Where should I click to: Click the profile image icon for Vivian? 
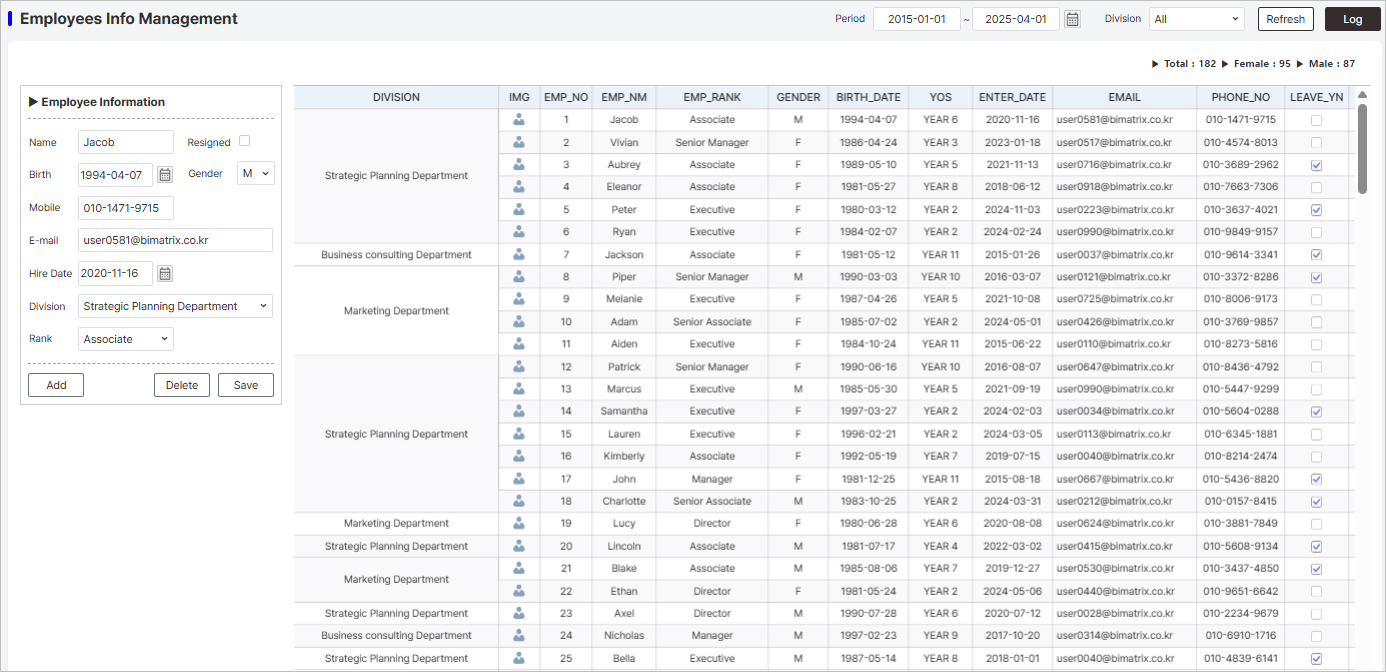tap(519, 142)
